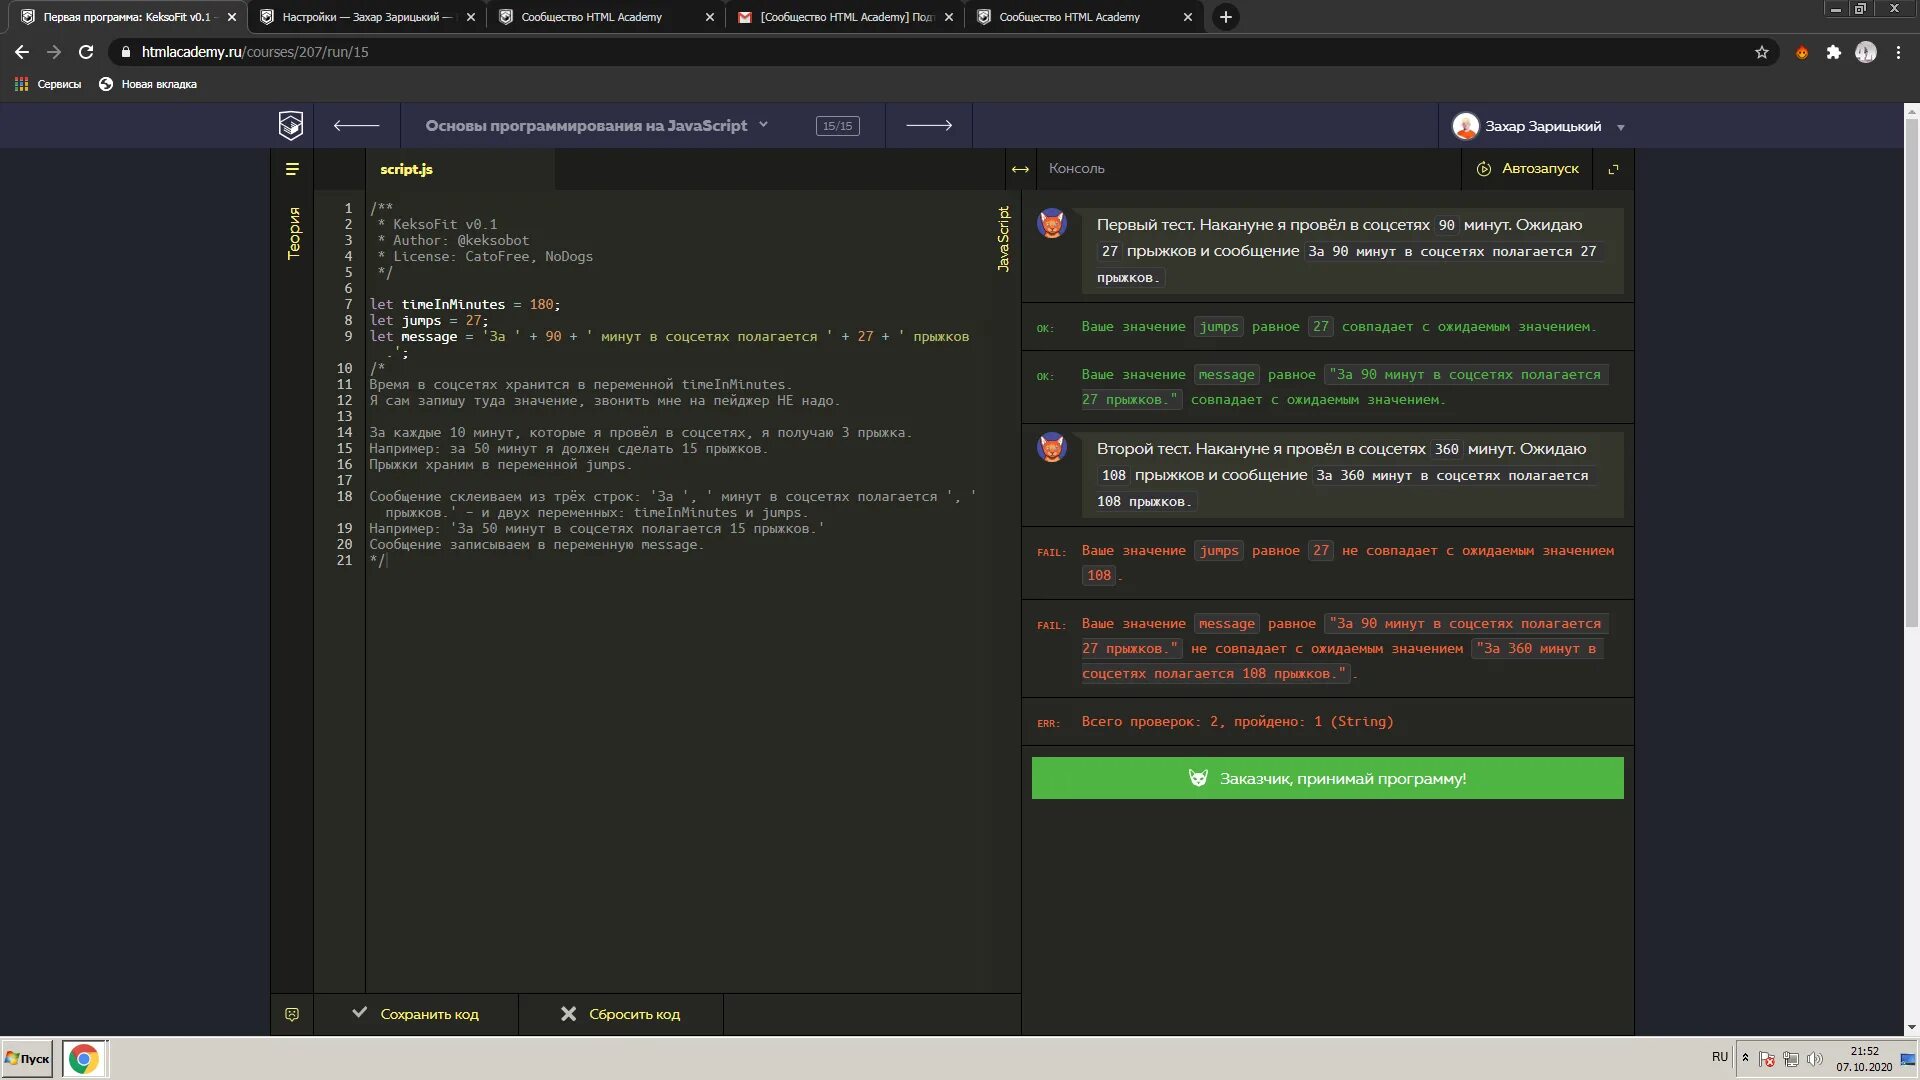This screenshot has height=1080, width=1920.
Task: Click the Сбросить код button
Action: coord(620,1014)
